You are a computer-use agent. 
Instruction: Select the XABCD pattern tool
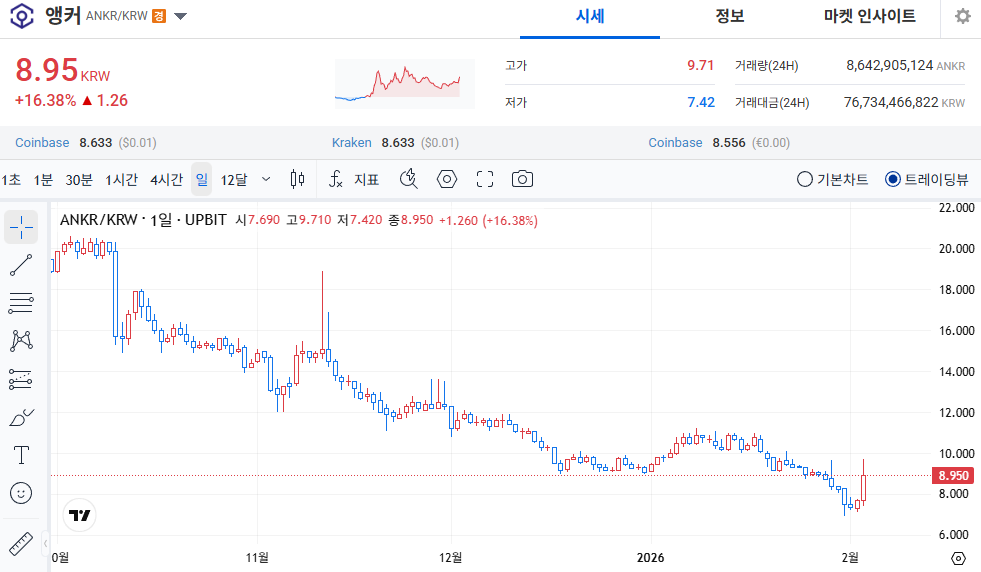(x=21, y=341)
